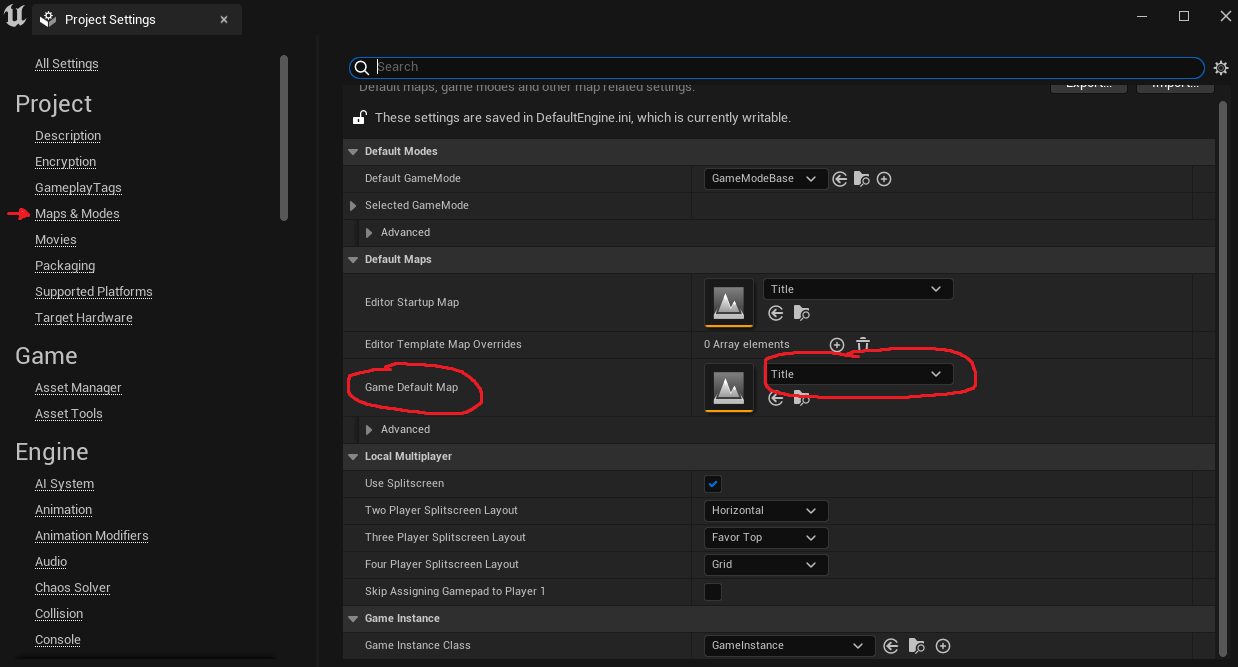This screenshot has width=1238, height=667.
Task: Create new Default GameMode class with plus icon
Action: click(884, 179)
